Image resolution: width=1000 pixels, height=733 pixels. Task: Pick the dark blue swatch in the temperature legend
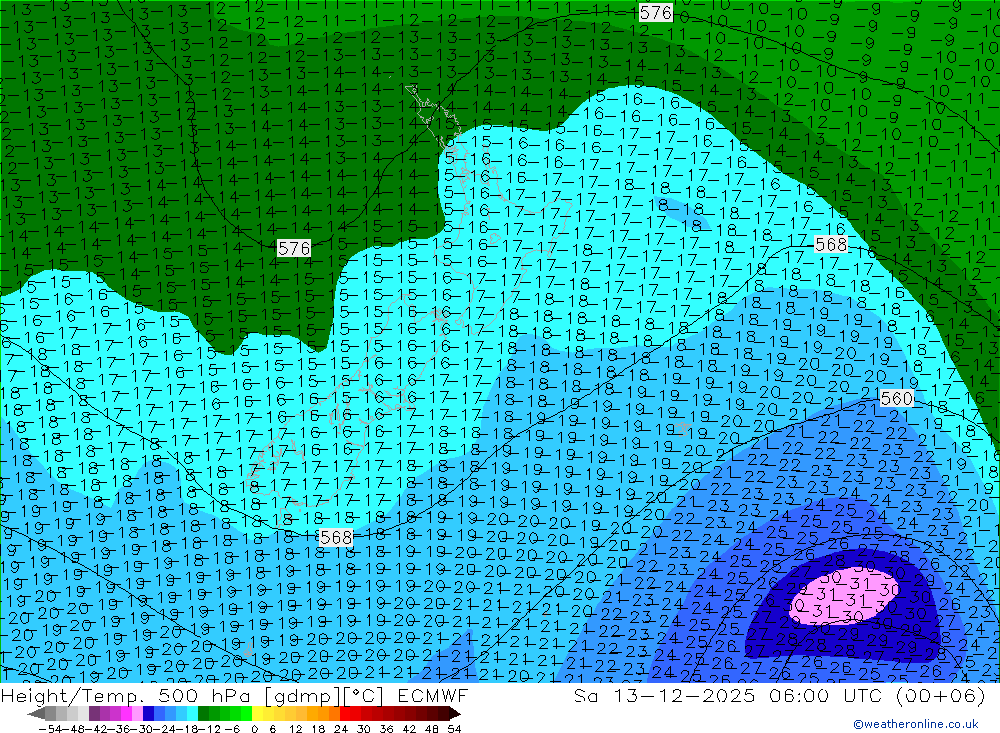coord(149,713)
